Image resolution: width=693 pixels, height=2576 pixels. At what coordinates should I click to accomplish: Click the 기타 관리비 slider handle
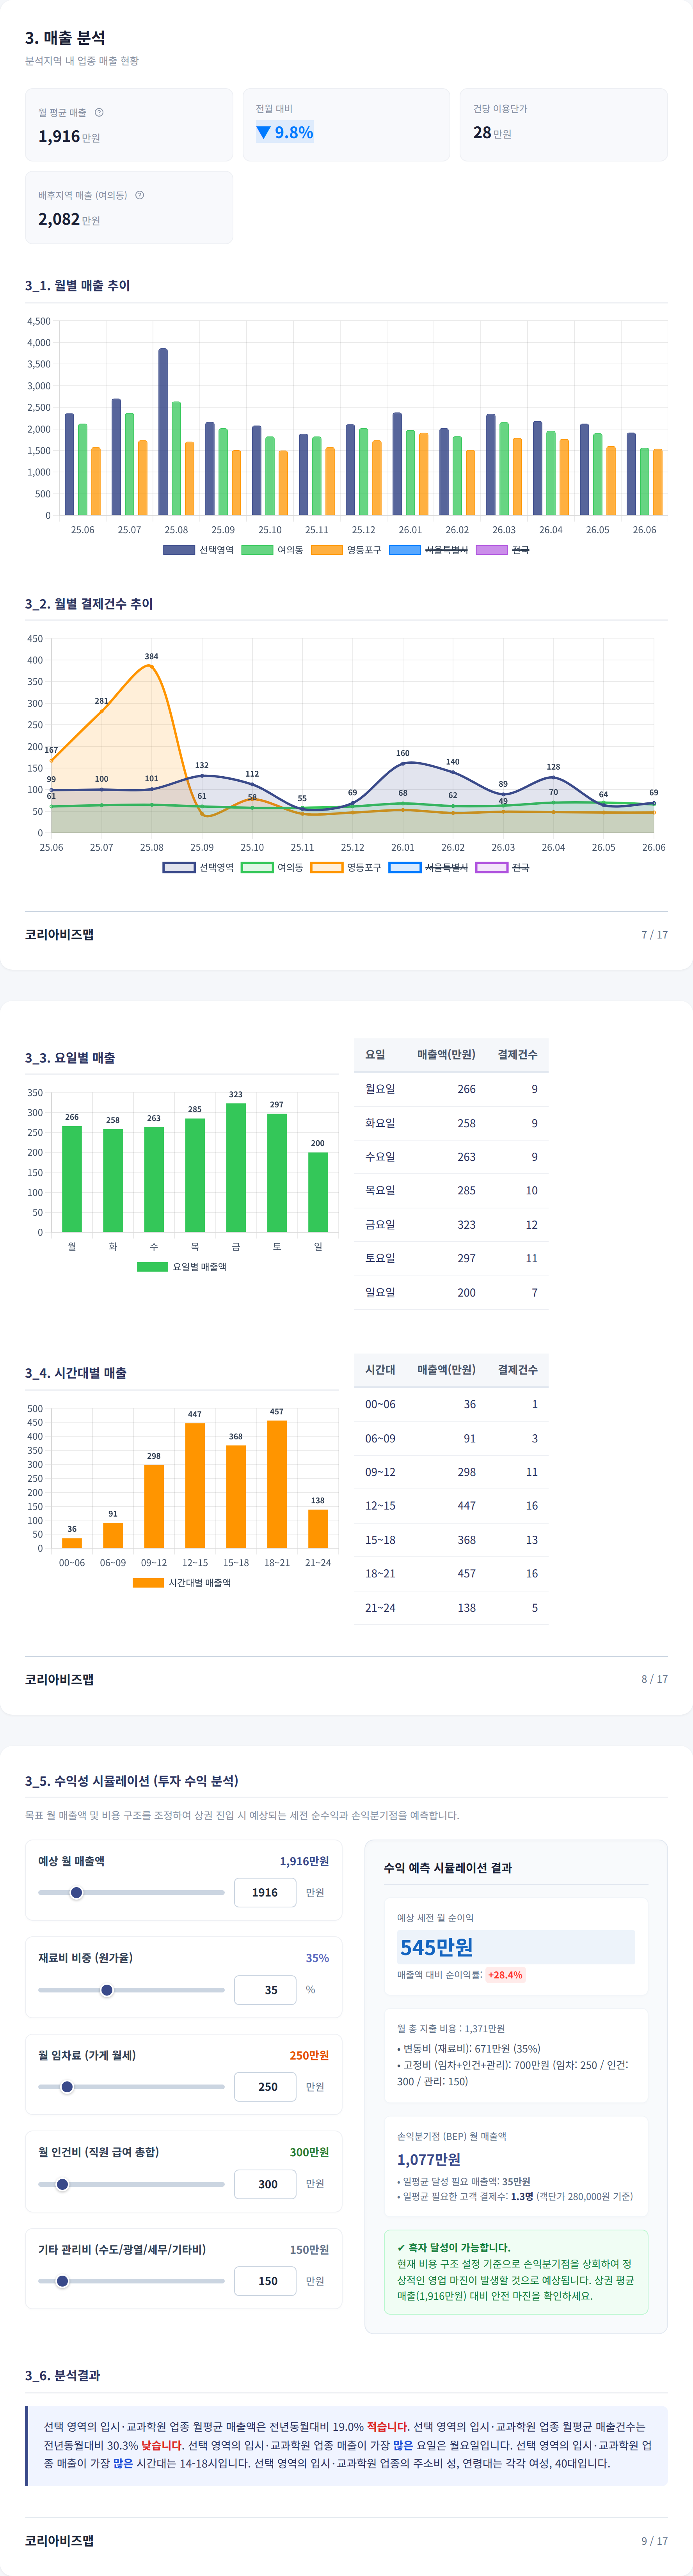pyautogui.click(x=62, y=2281)
